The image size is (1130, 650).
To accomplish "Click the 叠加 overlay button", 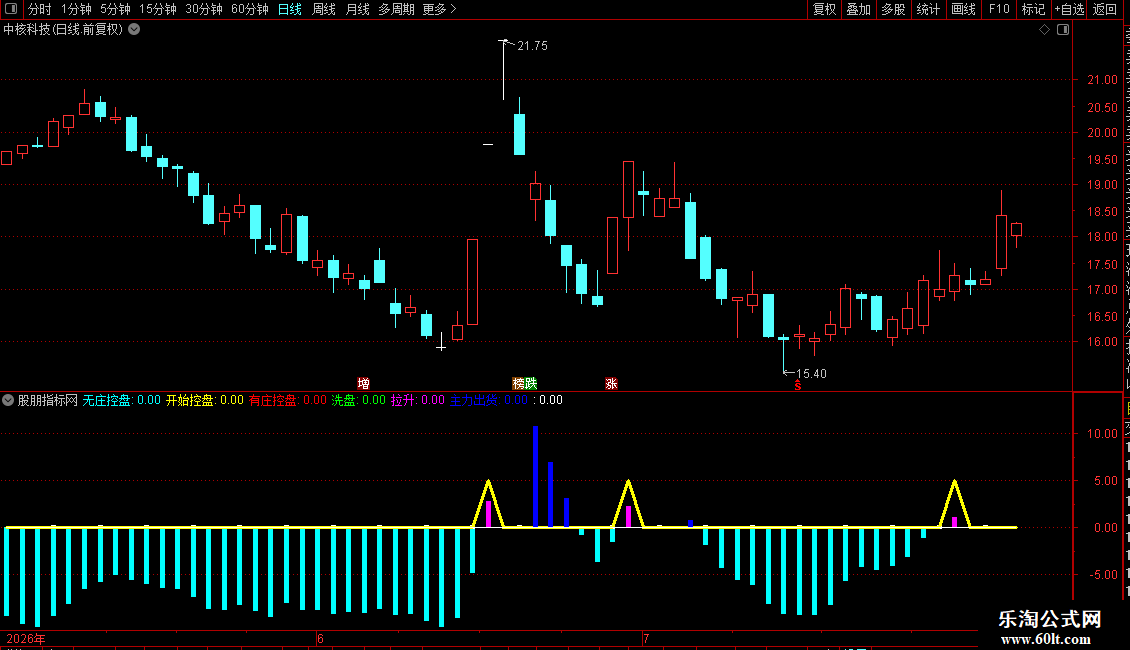I will (x=859, y=9).
